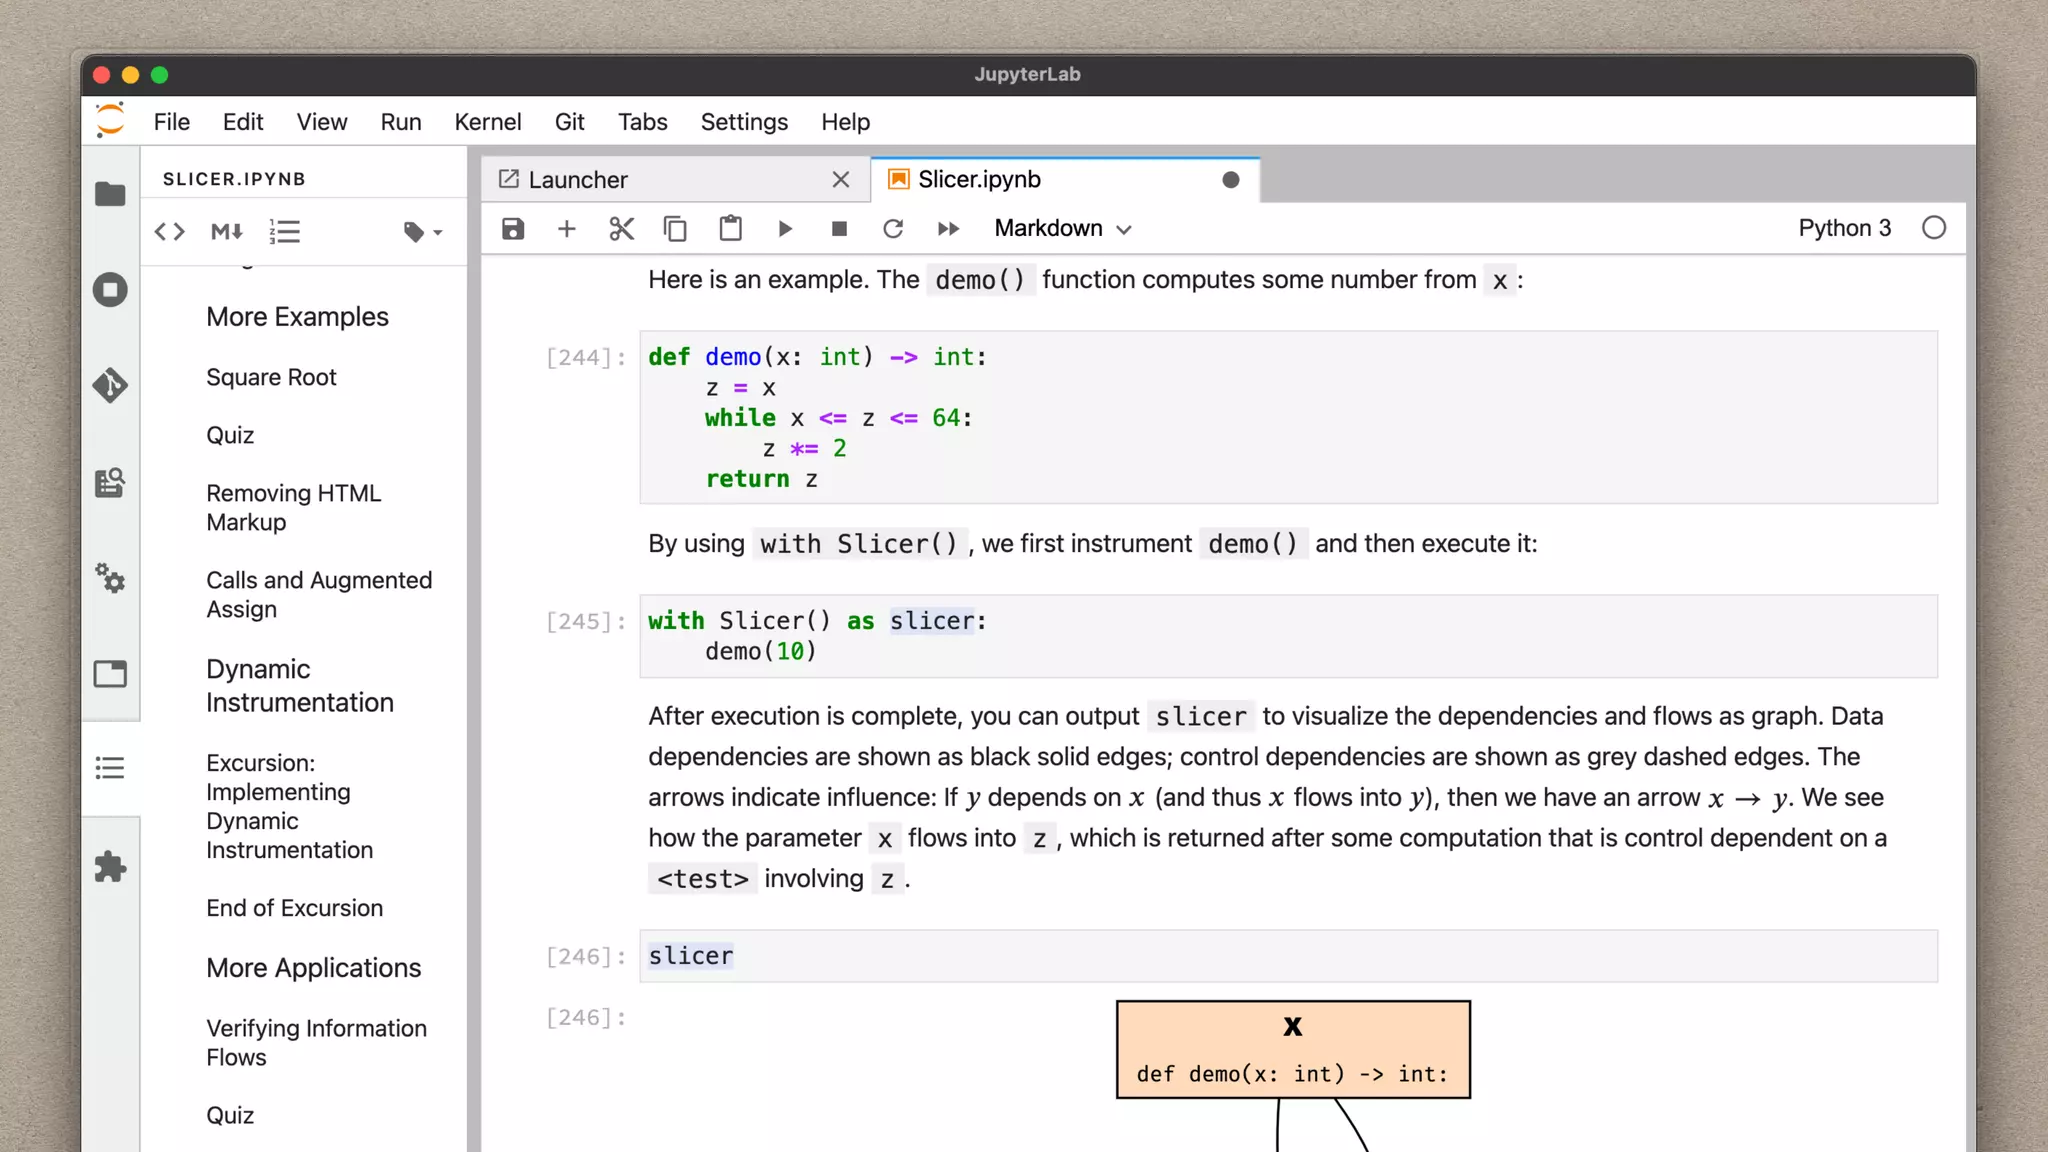The width and height of the screenshot is (2048, 1152).
Task: Copy the selected cells with the toolbar copy icon
Action: [x=675, y=229]
